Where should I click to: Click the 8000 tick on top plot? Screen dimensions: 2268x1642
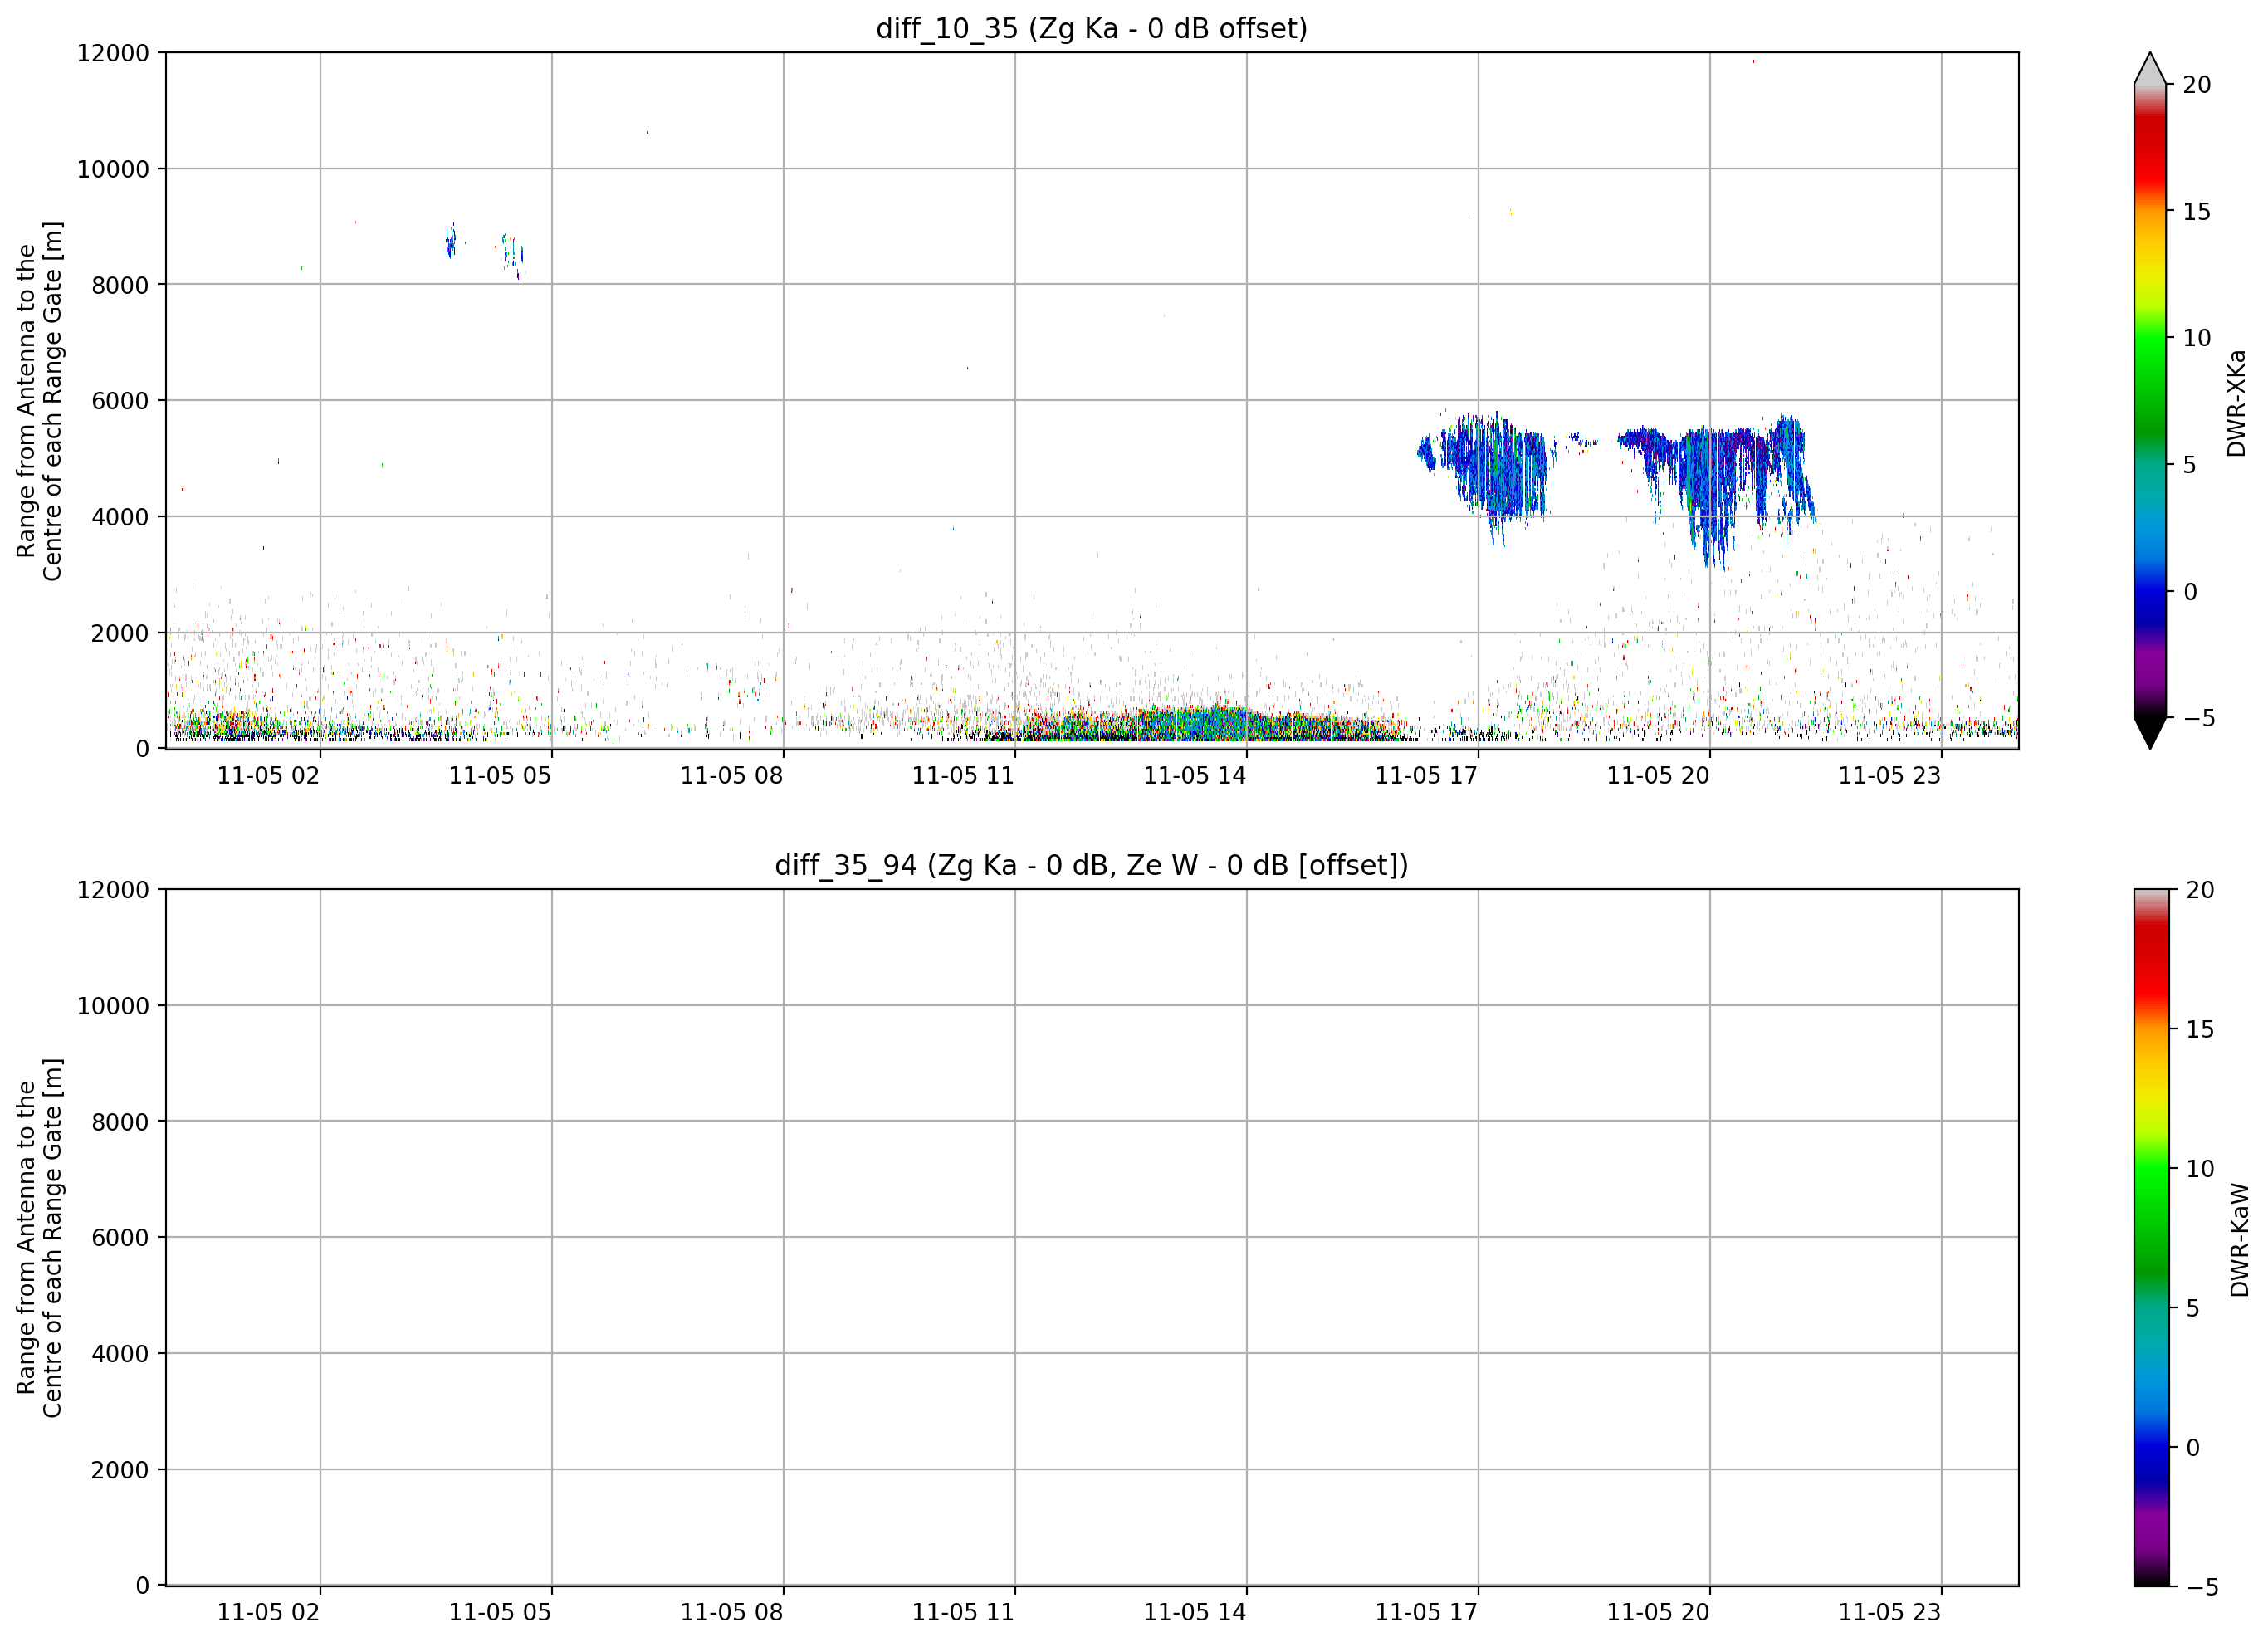click(x=120, y=285)
